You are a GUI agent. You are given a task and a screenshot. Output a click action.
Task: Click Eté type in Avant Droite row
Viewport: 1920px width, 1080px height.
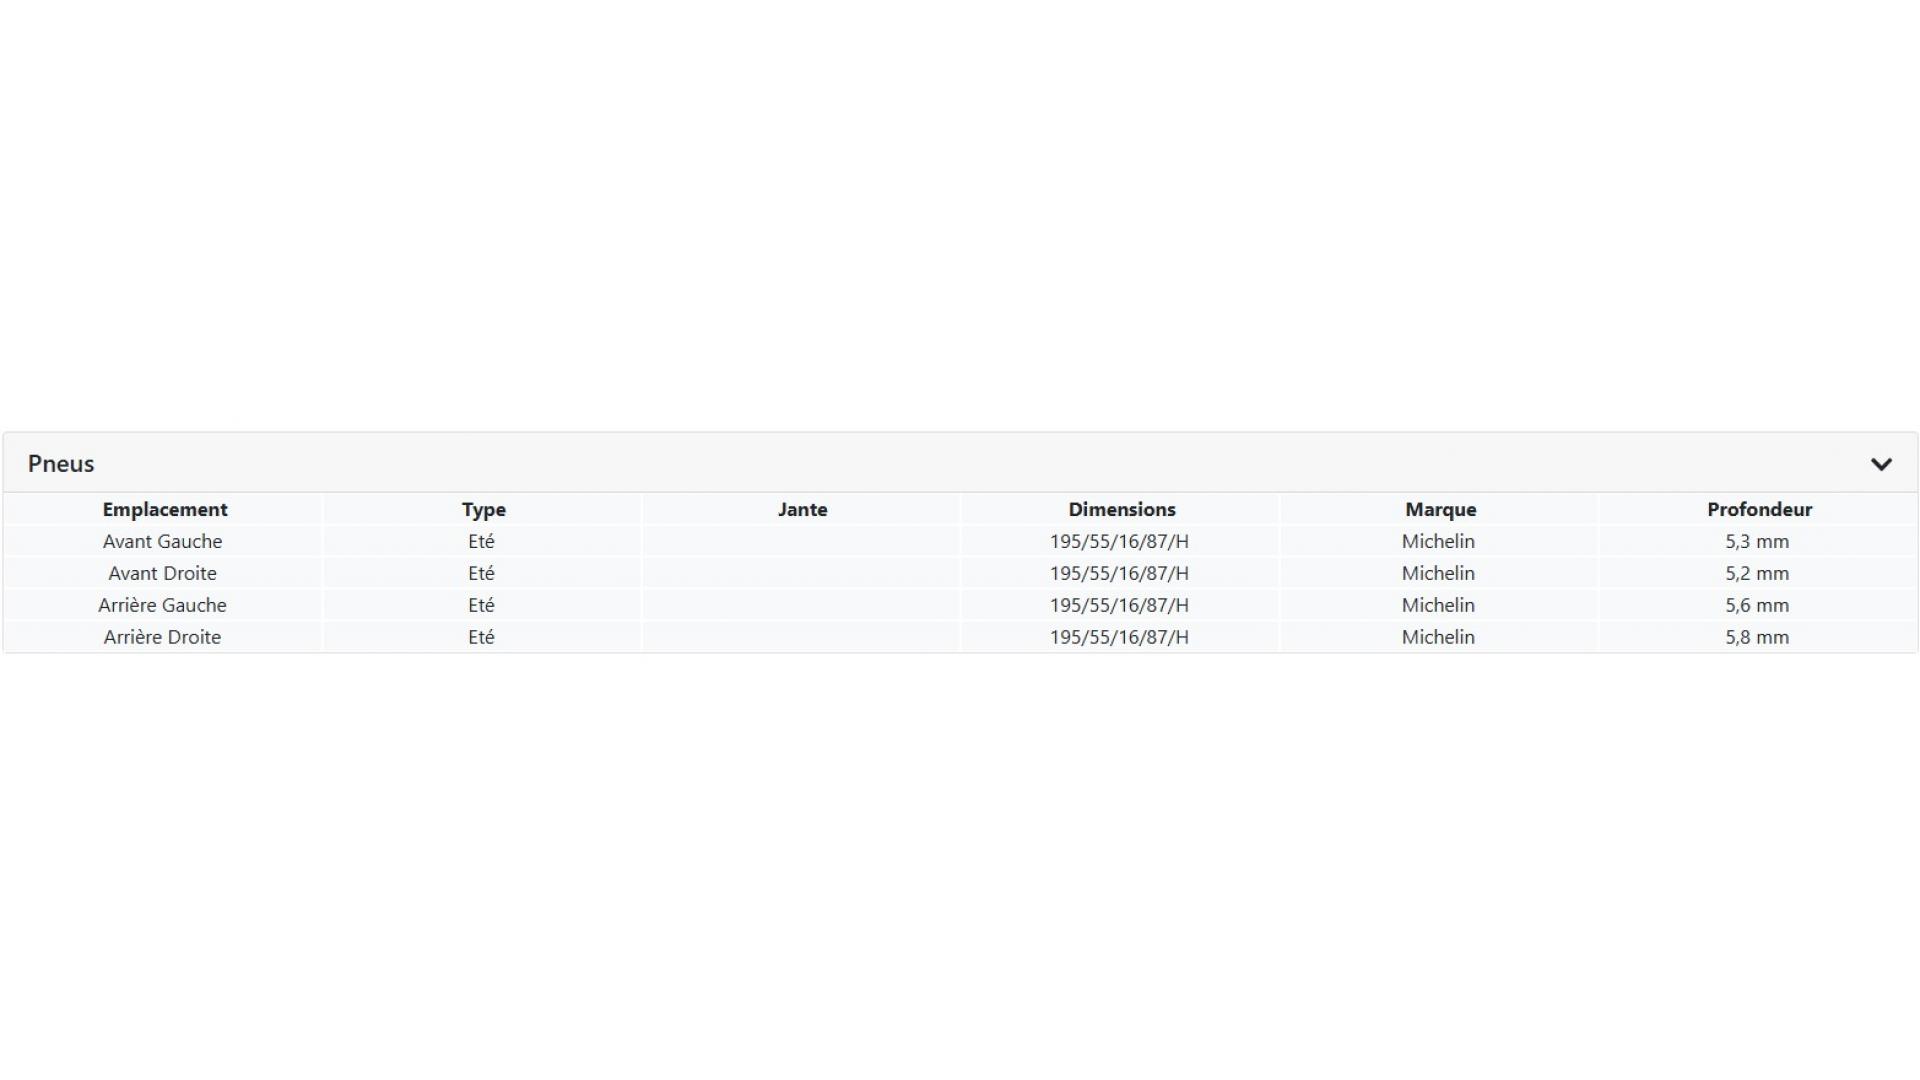481,574
